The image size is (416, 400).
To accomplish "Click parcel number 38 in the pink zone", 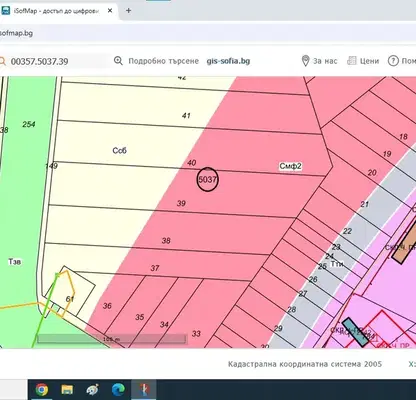I will tap(166, 240).
